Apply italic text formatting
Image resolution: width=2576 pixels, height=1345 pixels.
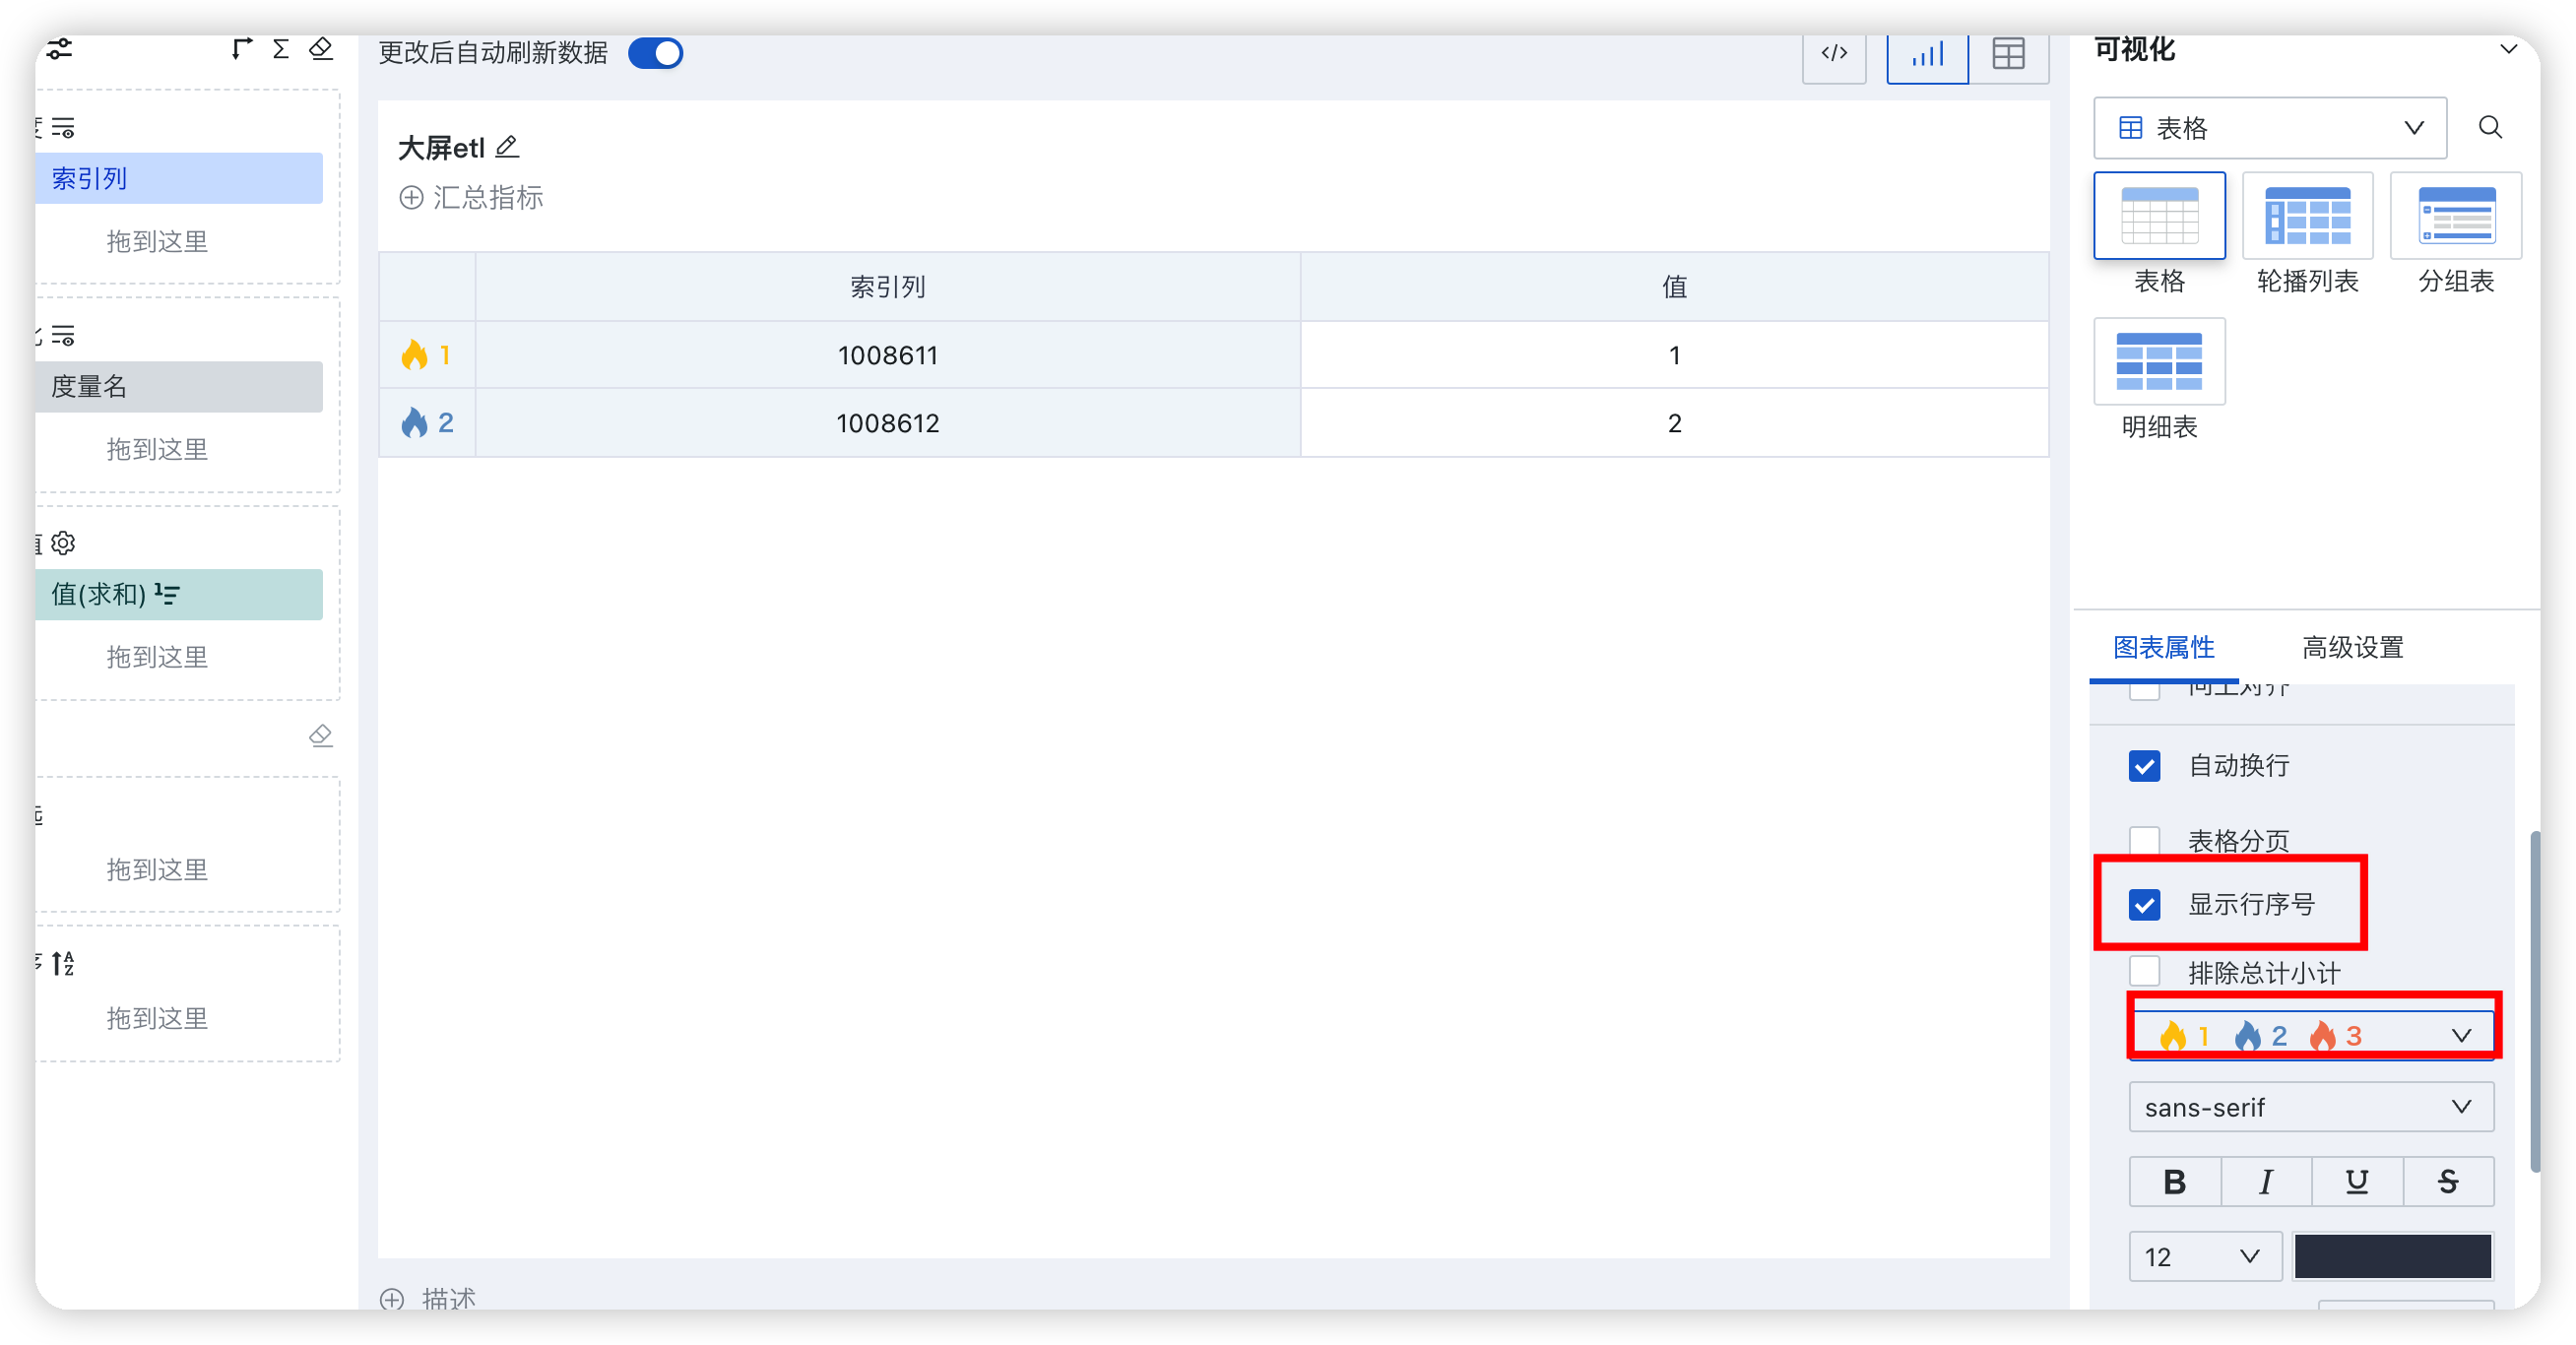2266,1181
